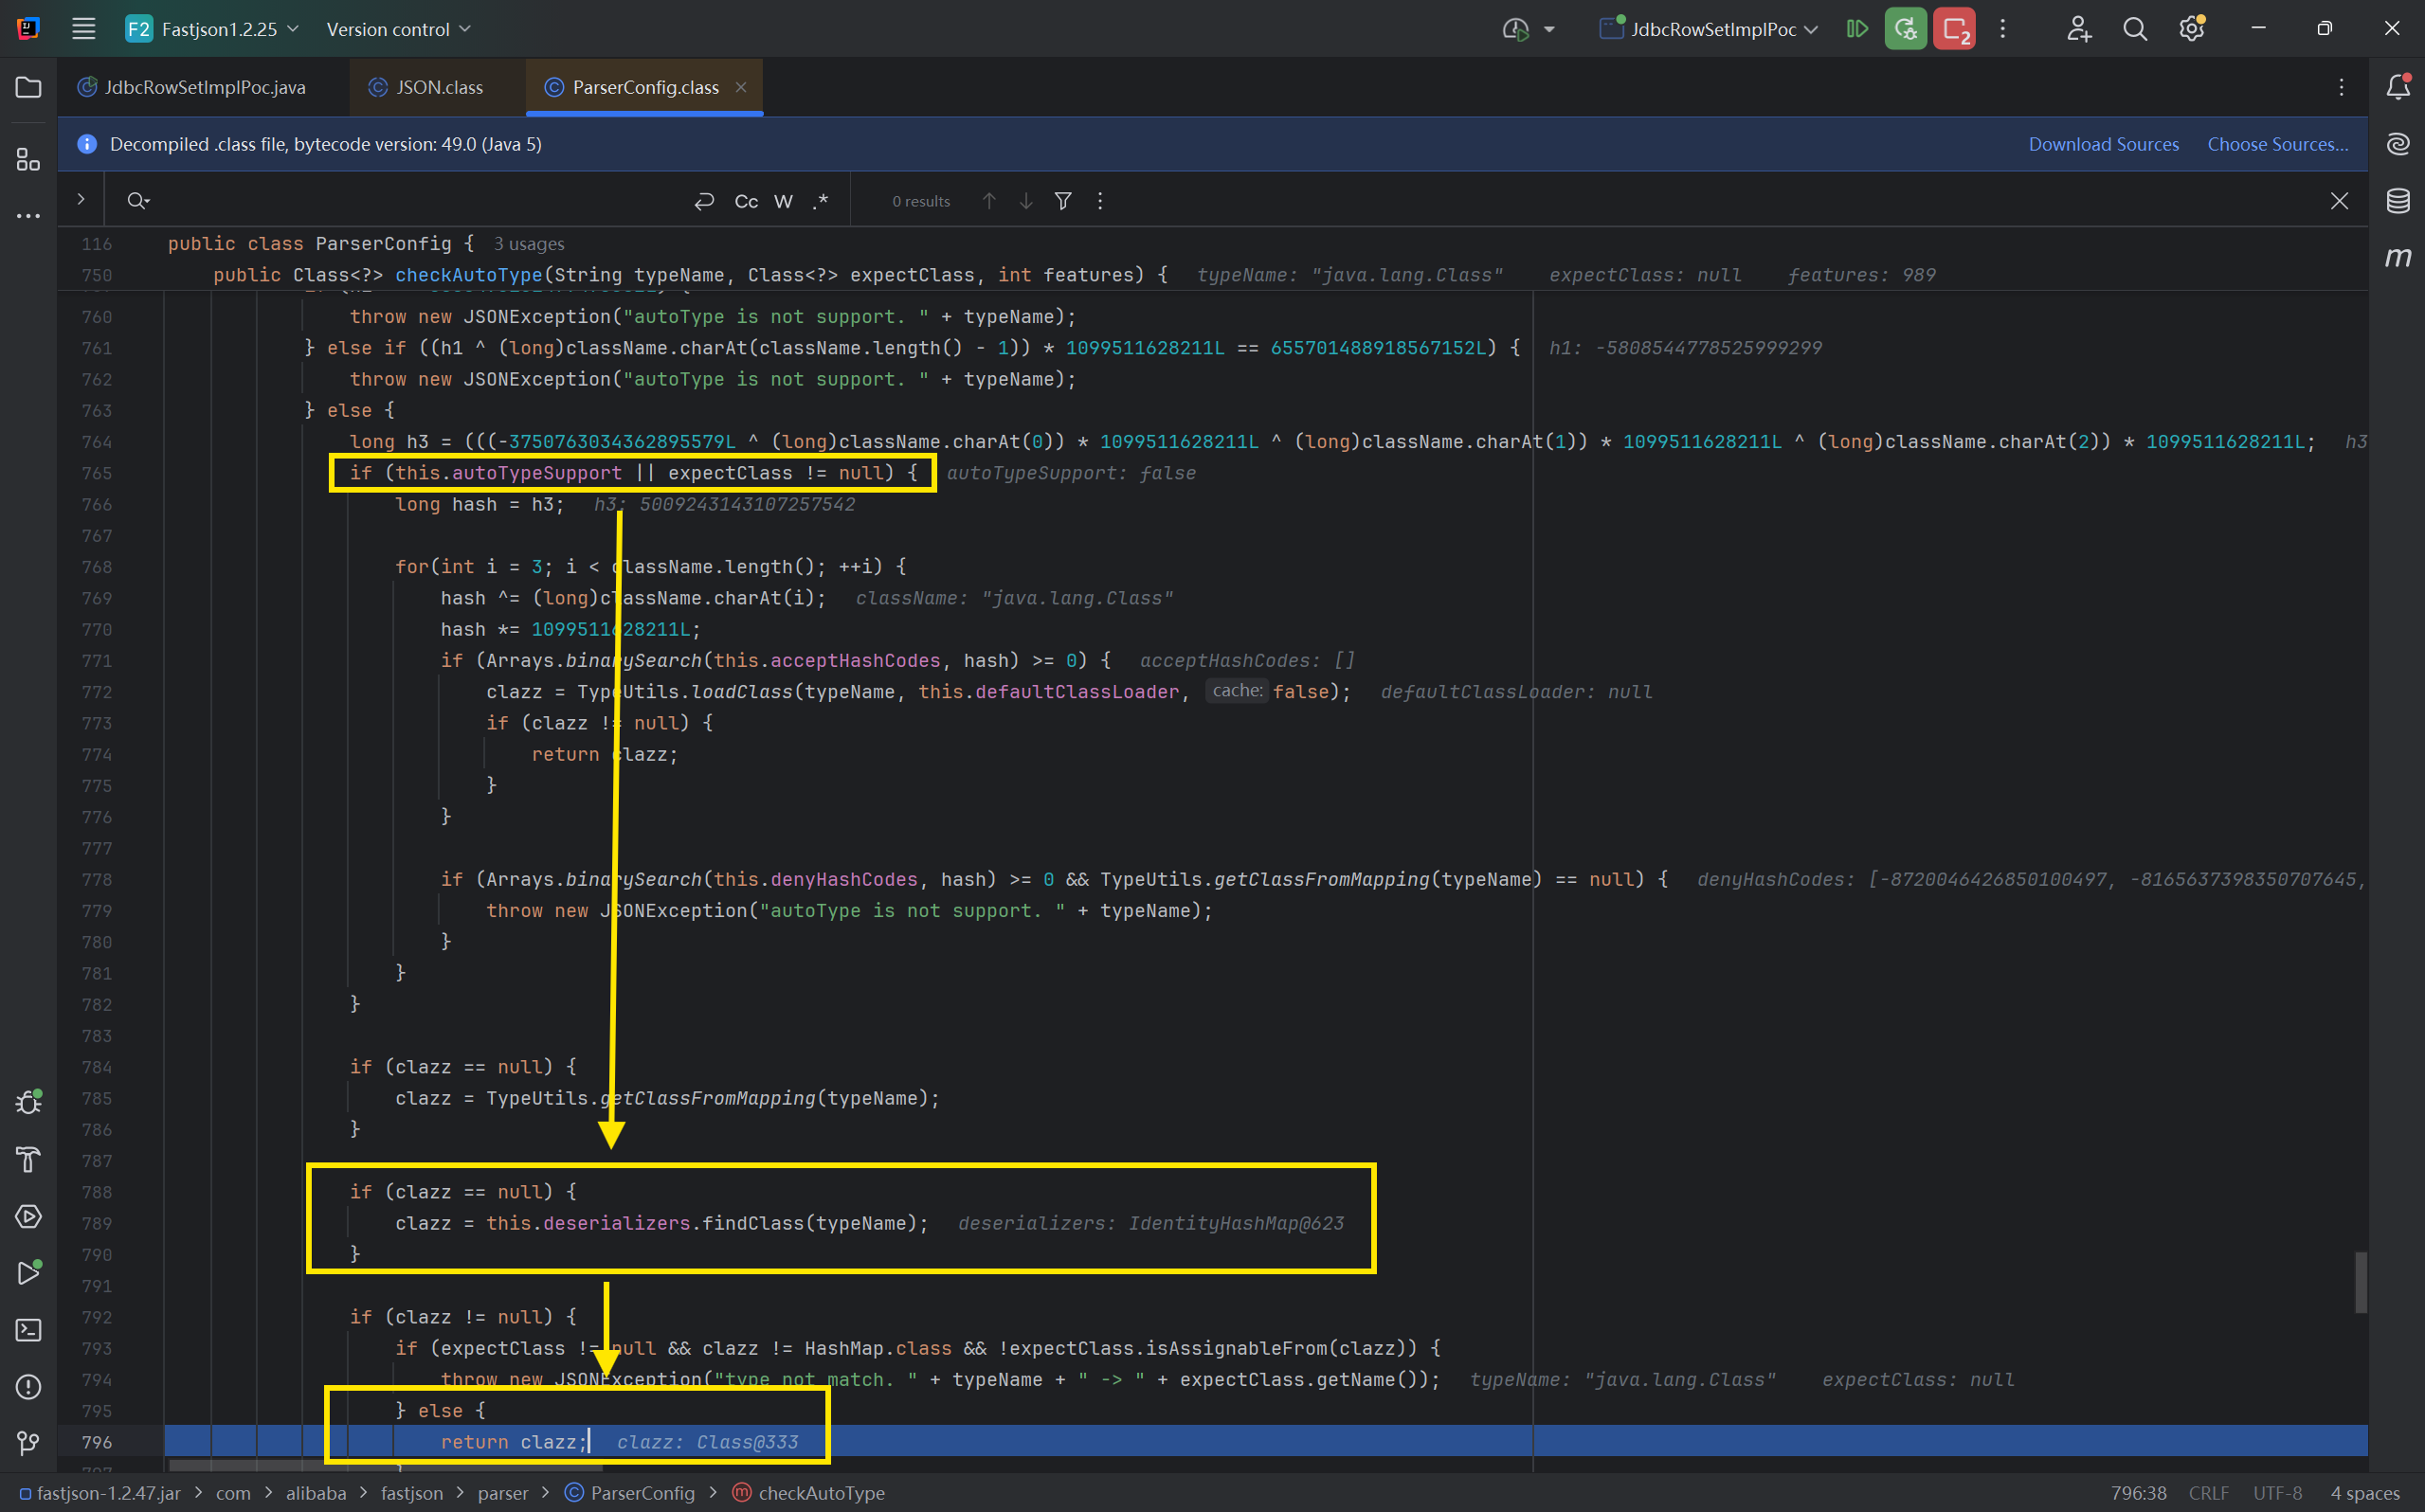Click checkAutoType breadcrumb
Screen dimensions: 2425x1512
click(809, 1493)
